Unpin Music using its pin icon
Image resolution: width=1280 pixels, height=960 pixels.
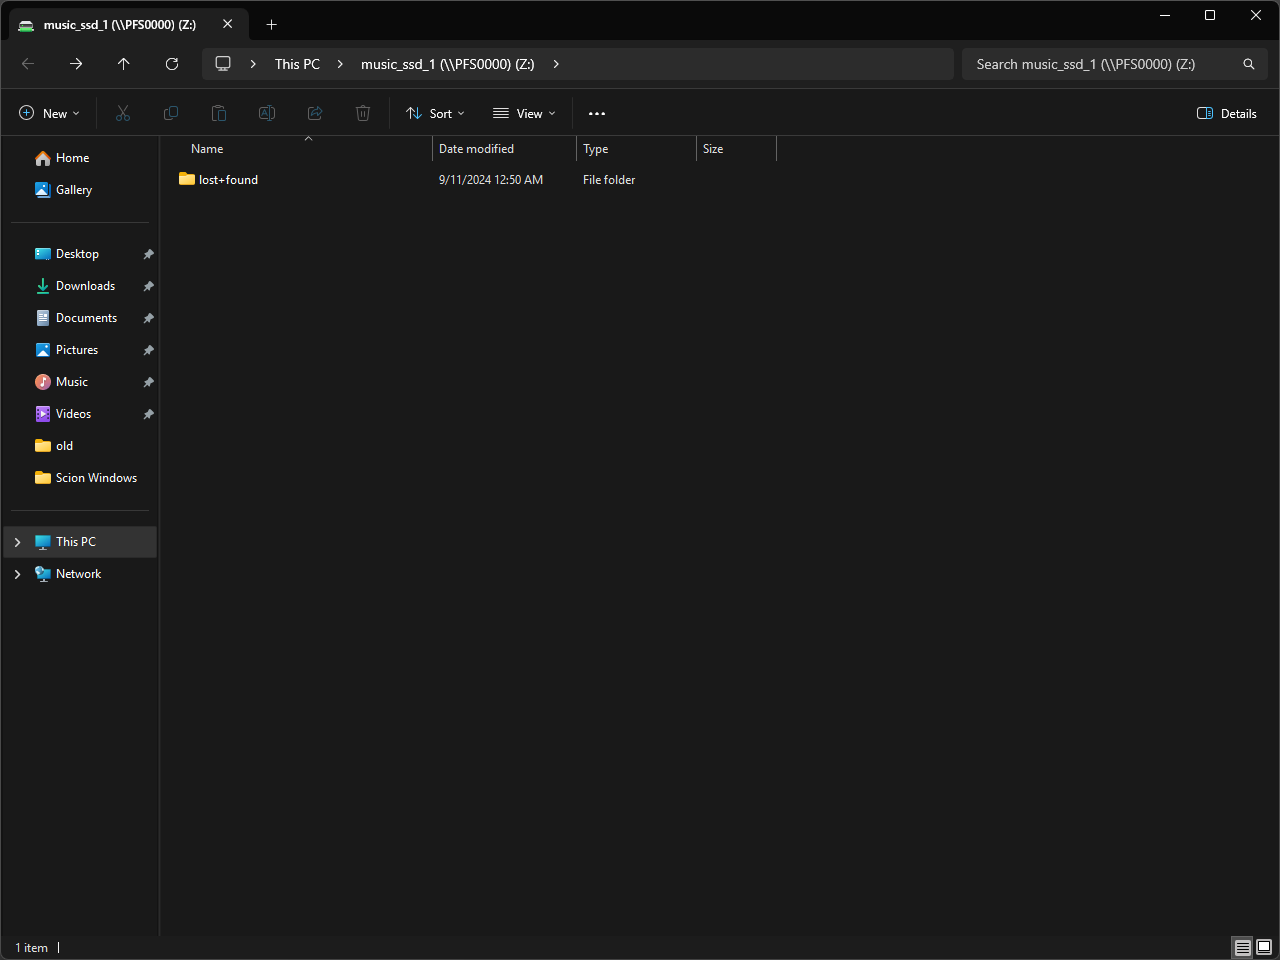[x=148, y=382]
